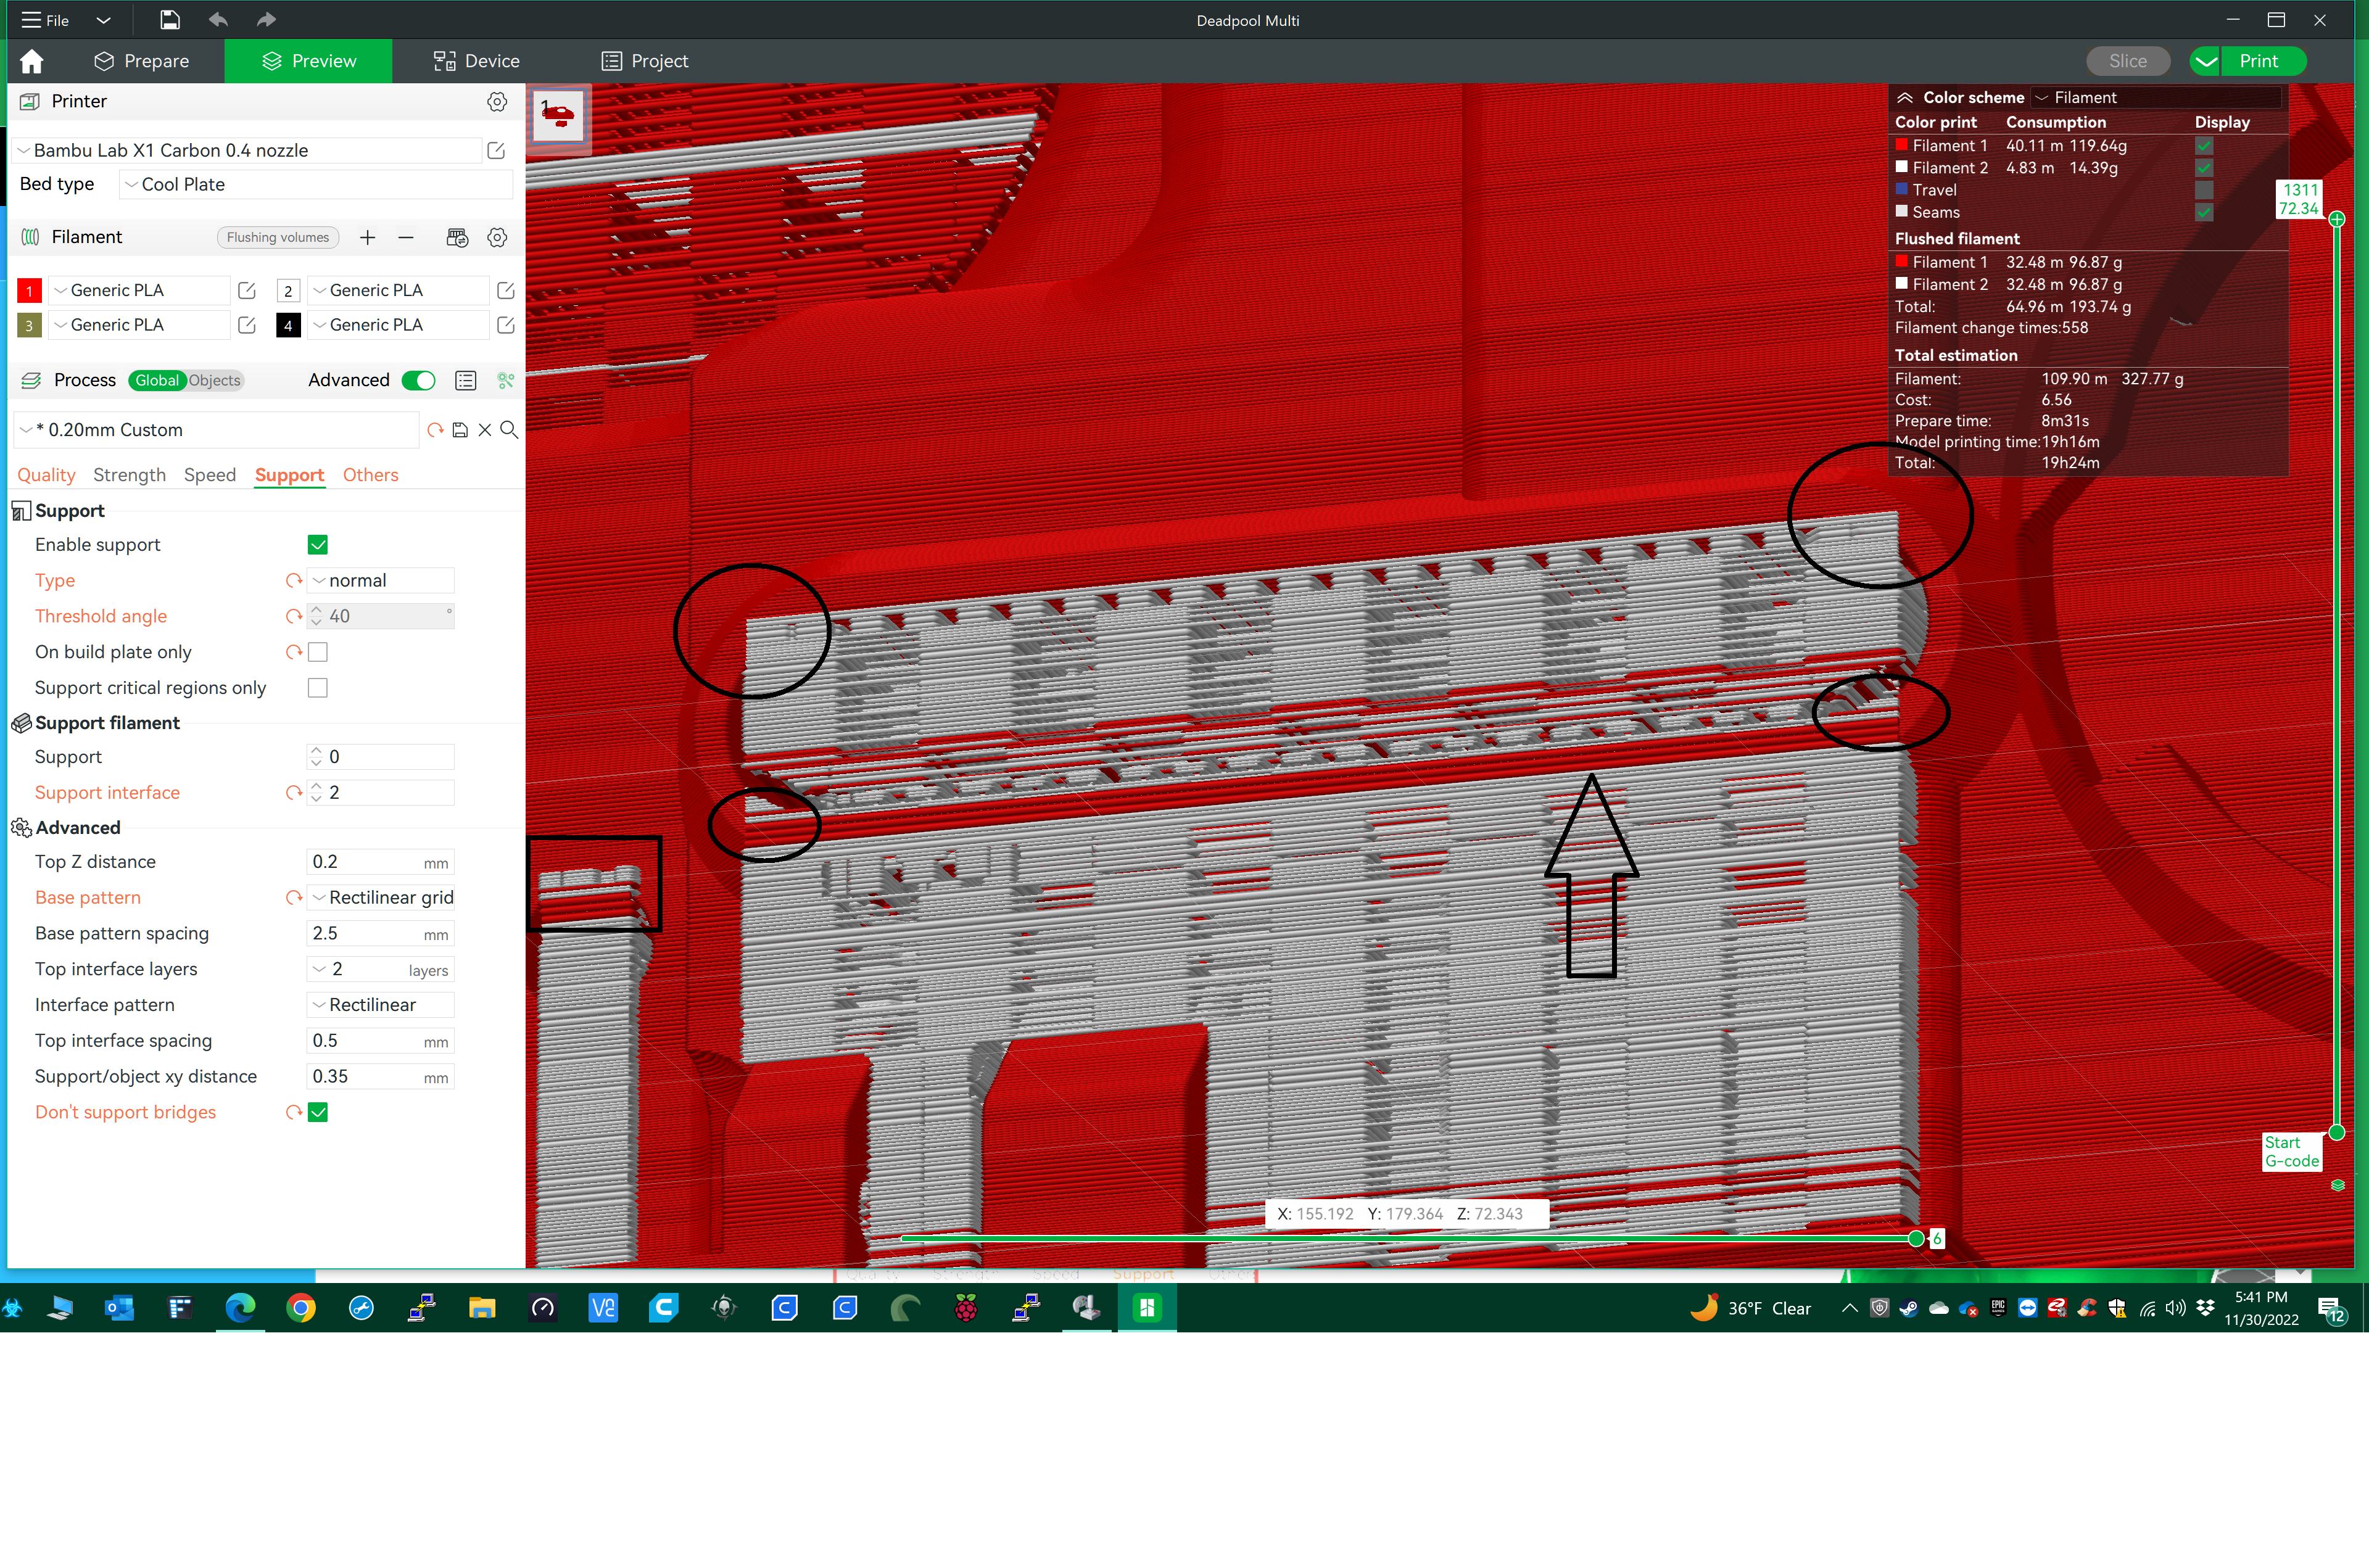Switch Process scope to Objects

pos(214,380)
